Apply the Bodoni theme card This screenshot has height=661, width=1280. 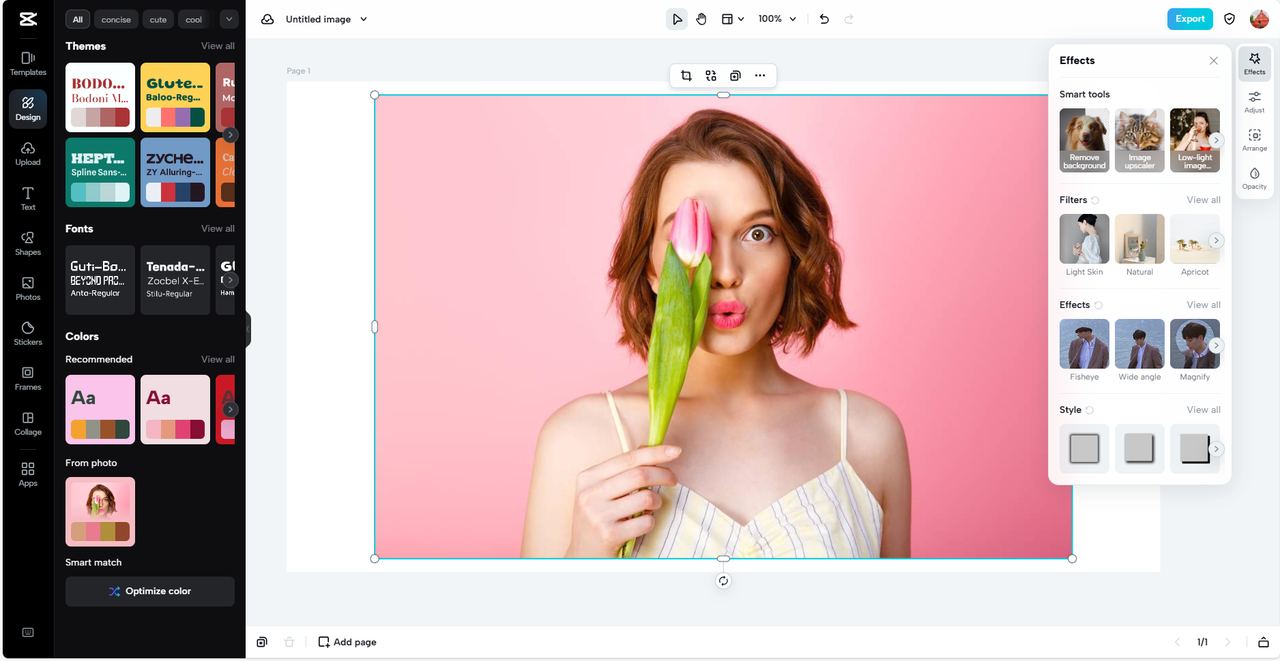pyautogui.click(x=100, y=97)
